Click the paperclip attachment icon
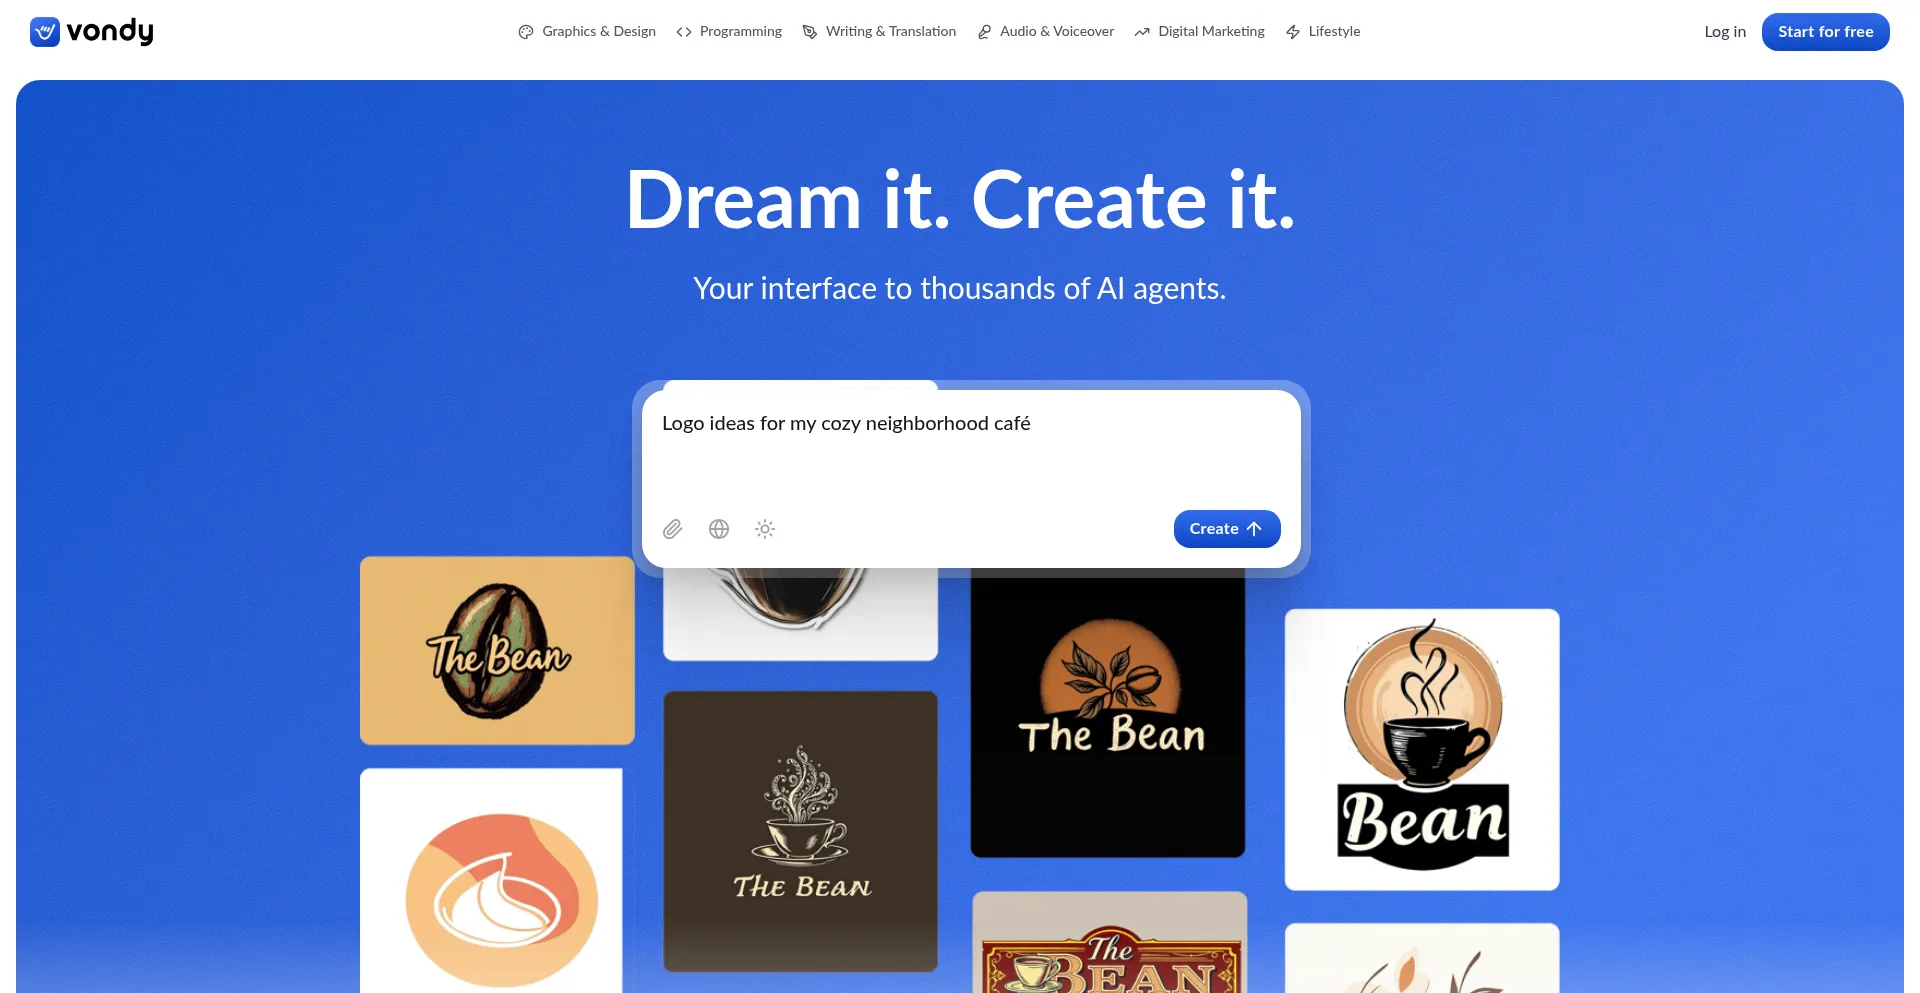The image size is (1920, 993). coord(673,529)
